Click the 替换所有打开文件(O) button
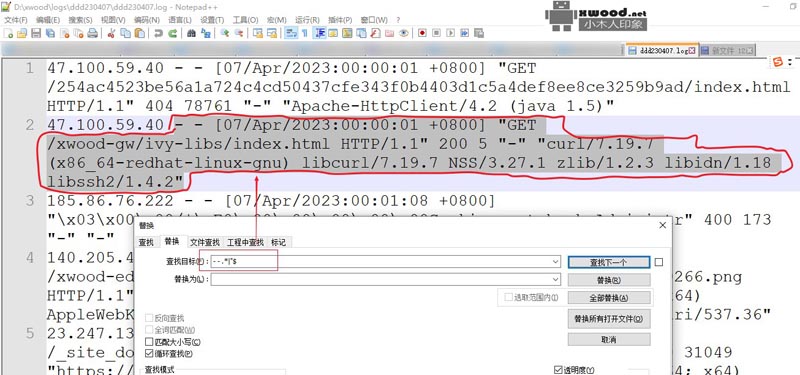The image size is (800, 375). pos(609,319)
